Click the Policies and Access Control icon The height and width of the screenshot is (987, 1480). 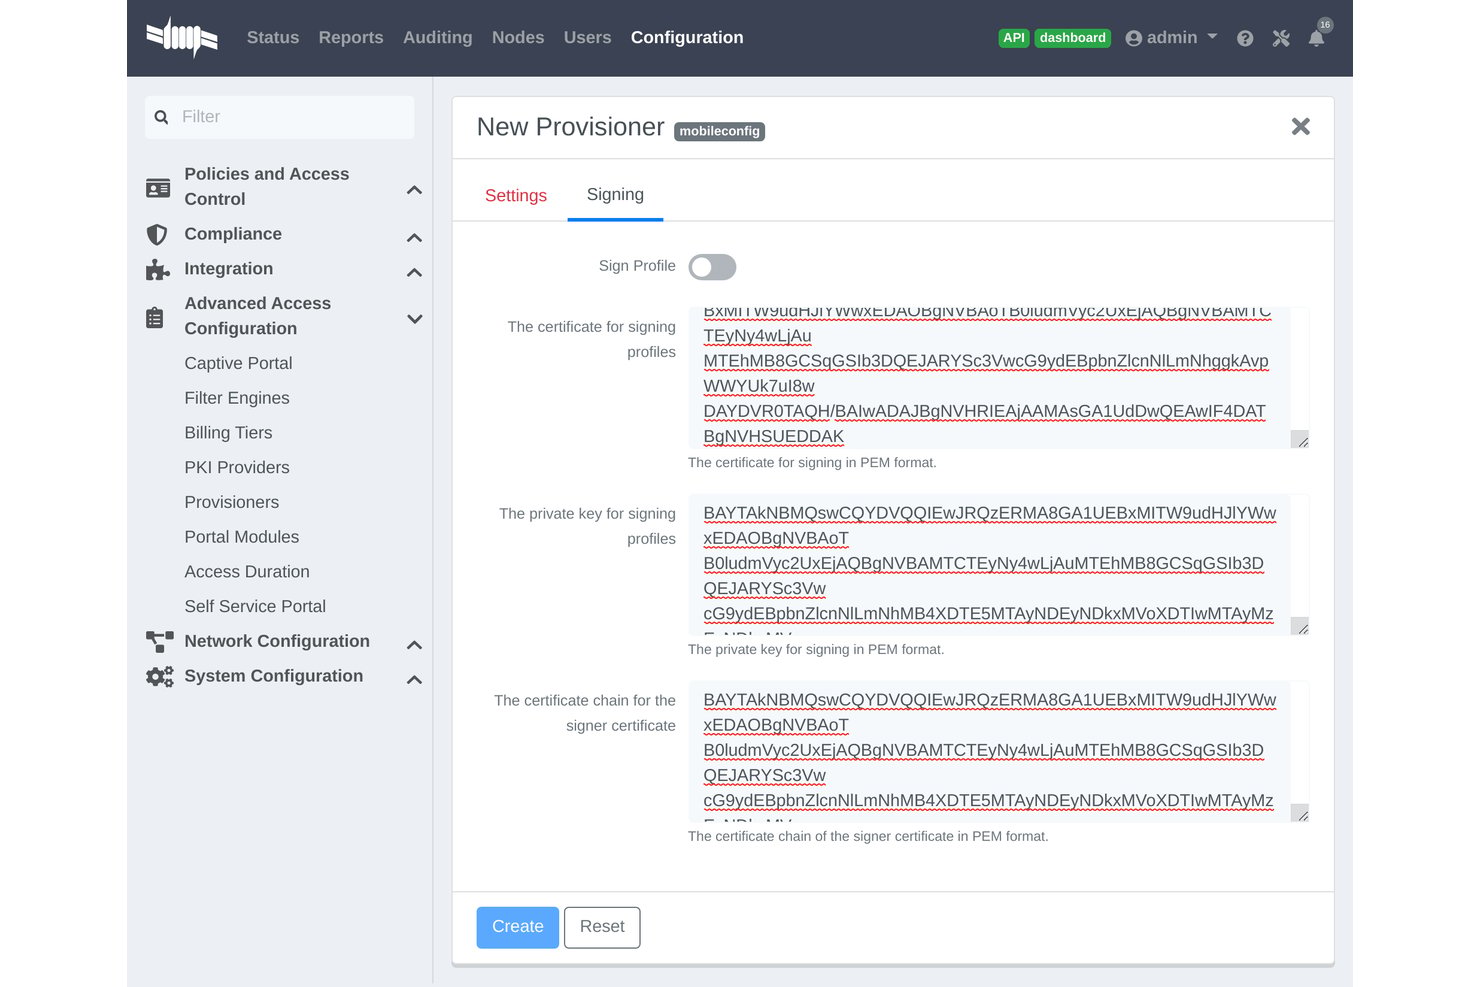pyautogui.click(x=158, y=187)
